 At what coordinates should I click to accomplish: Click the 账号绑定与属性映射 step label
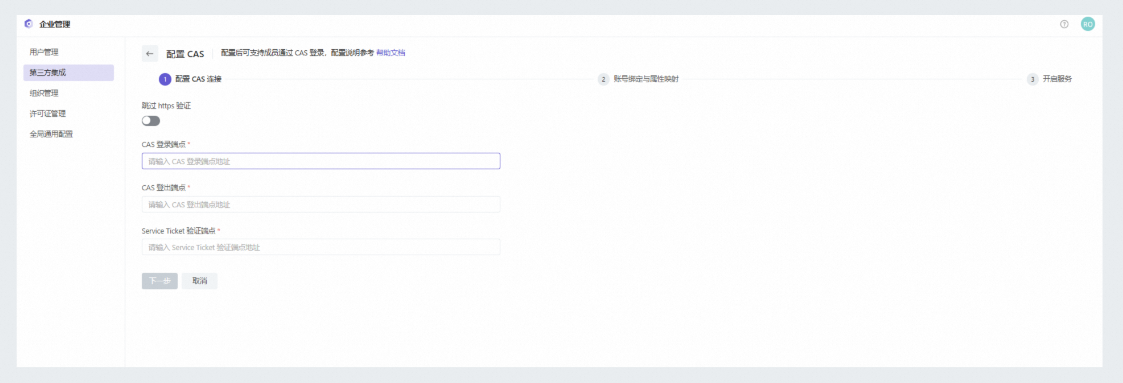click(646, 79)
